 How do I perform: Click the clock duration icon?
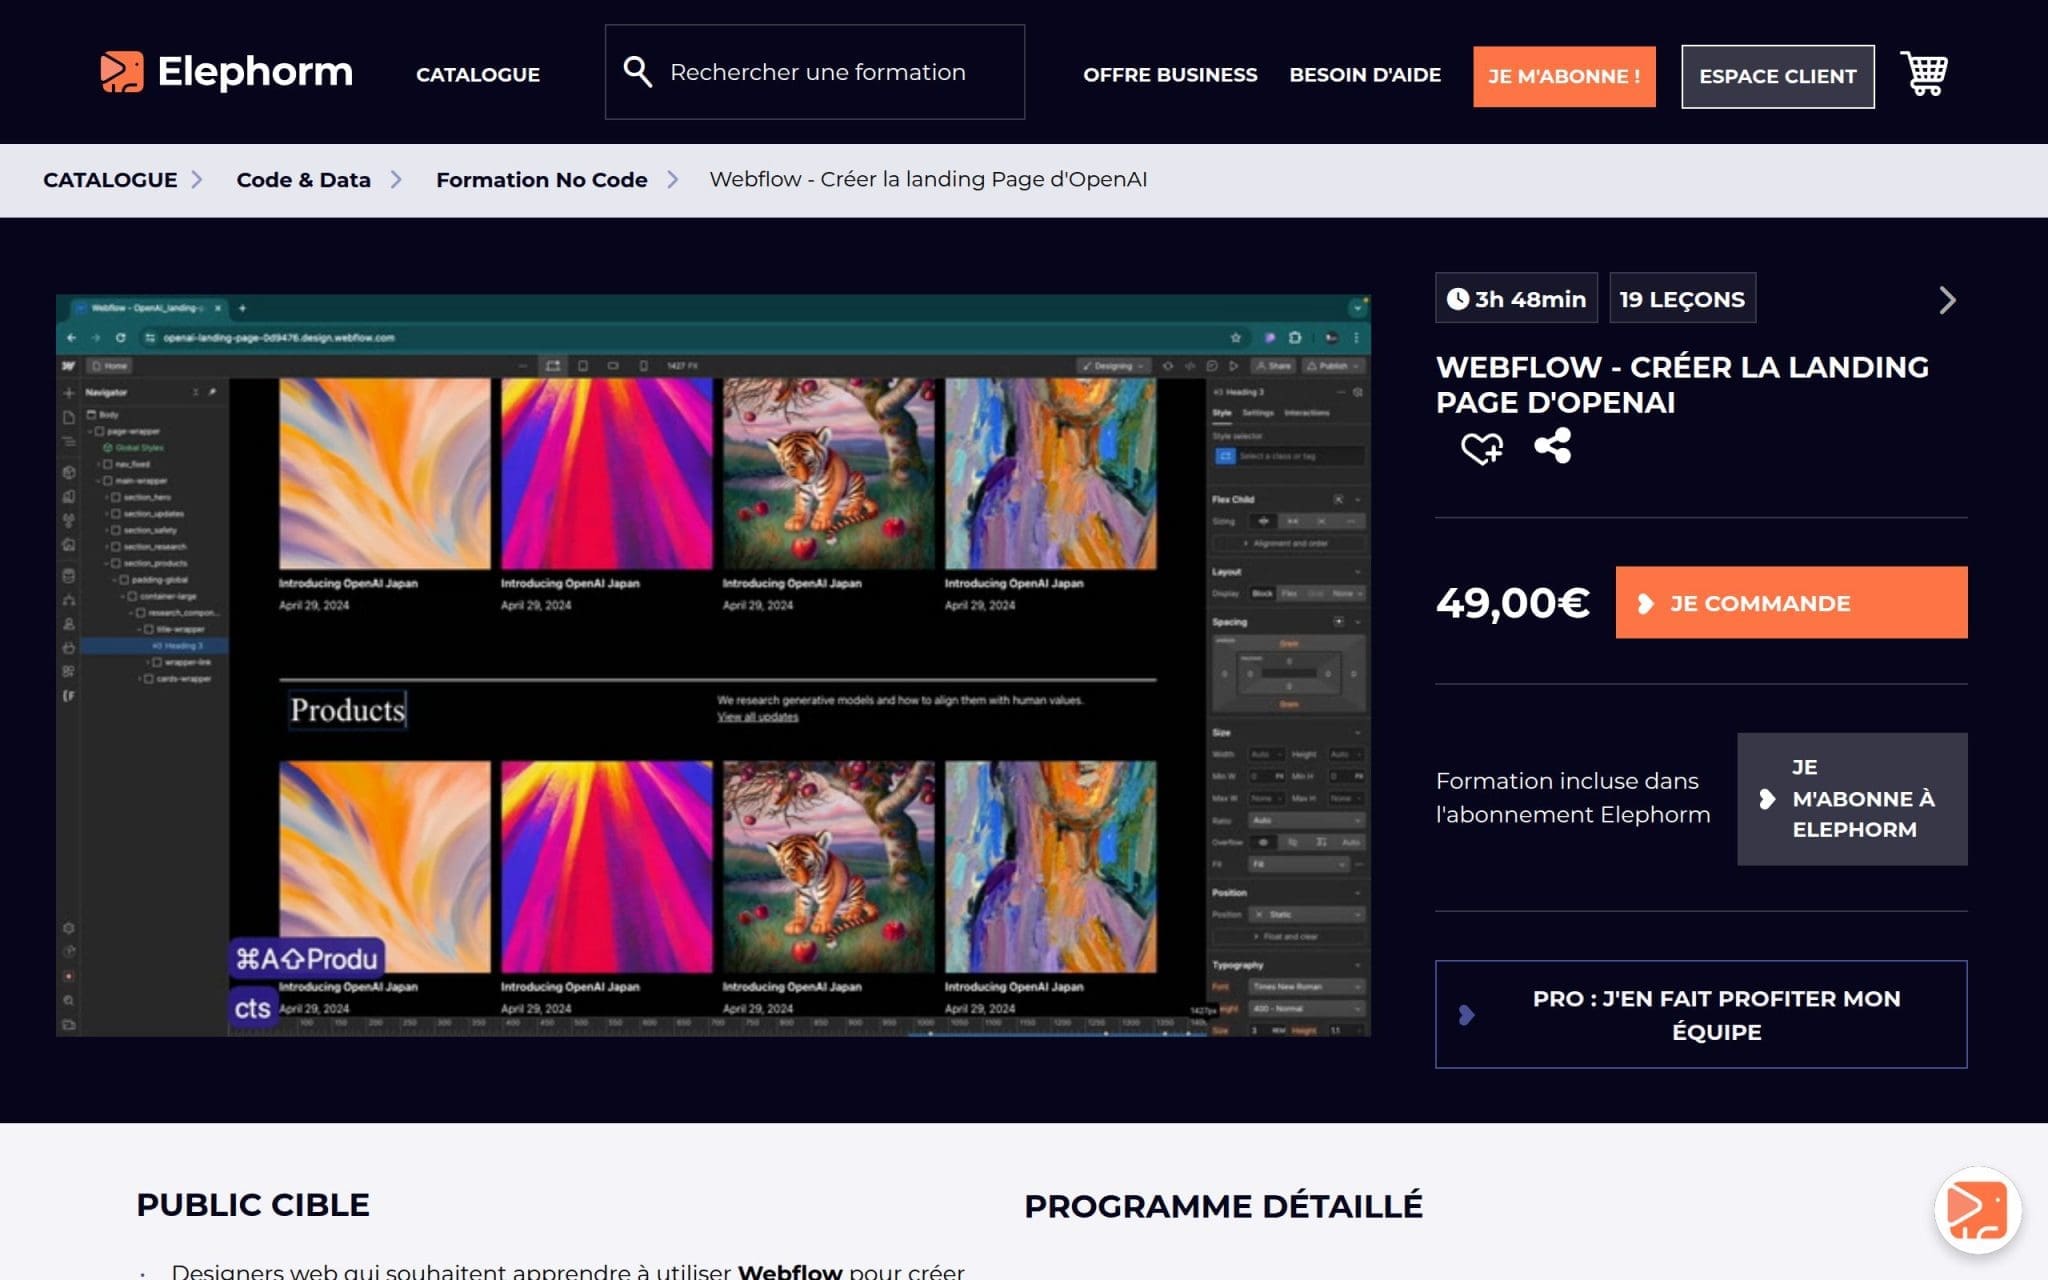click(x=1458, y=299)
